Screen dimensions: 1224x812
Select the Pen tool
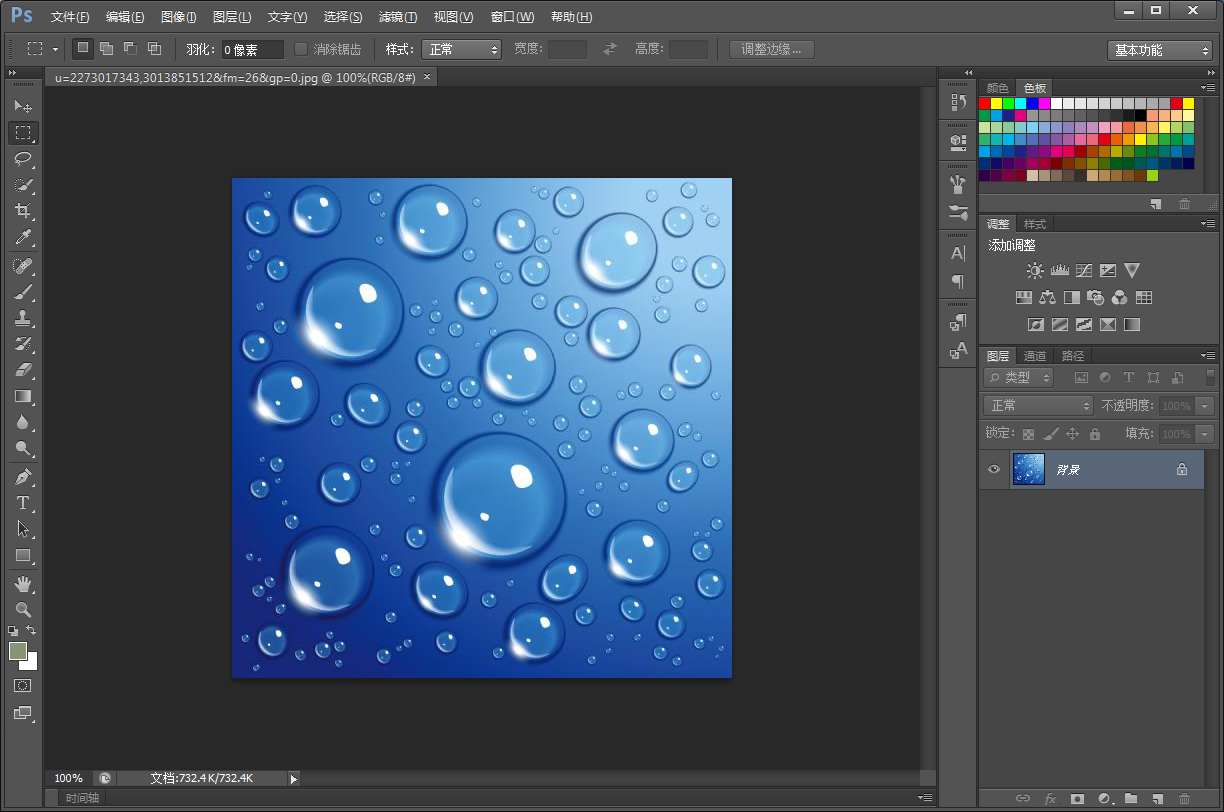click(23, 476)
